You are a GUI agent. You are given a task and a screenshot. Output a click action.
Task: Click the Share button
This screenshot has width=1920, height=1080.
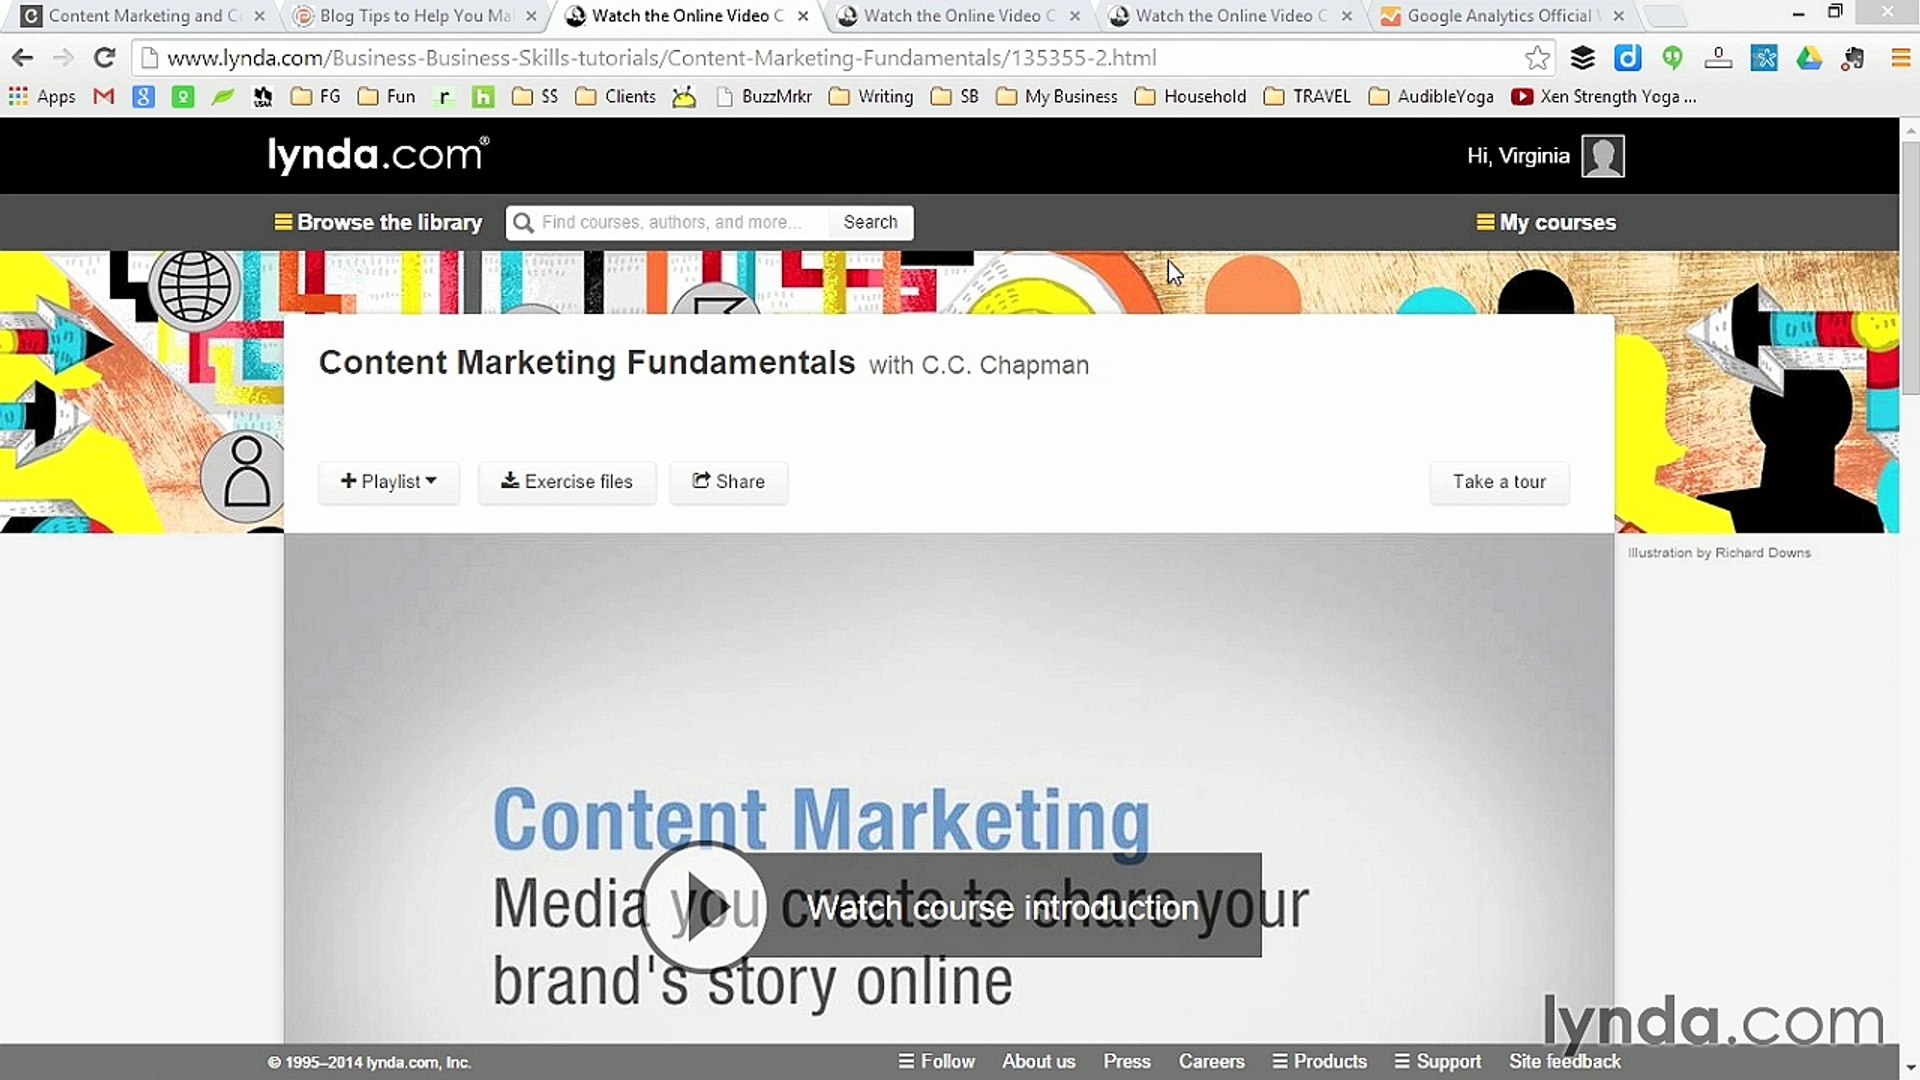coord(729,482)
